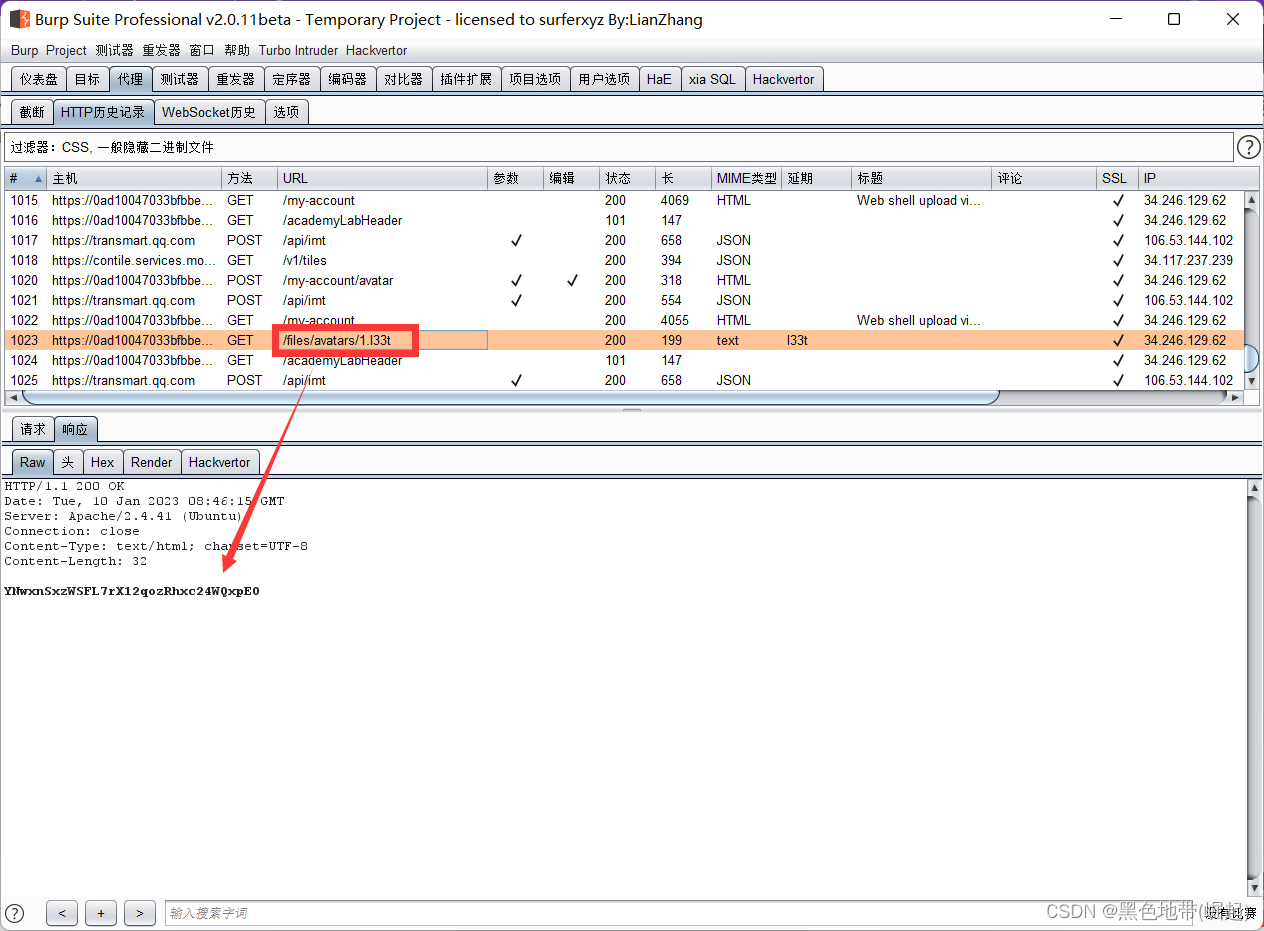Sort by the 状态 column header
The image size is (1264, 931).
pyautogui.click(x=627, y=178)
